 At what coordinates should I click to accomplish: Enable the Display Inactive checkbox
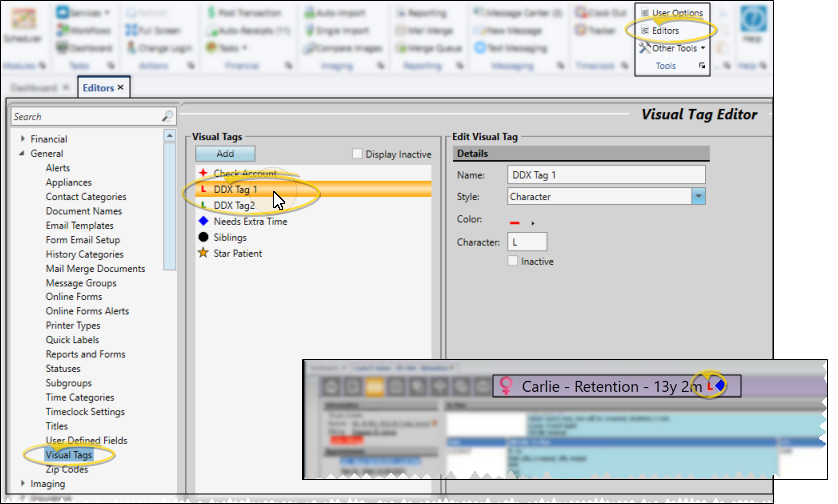click(358, 154)
